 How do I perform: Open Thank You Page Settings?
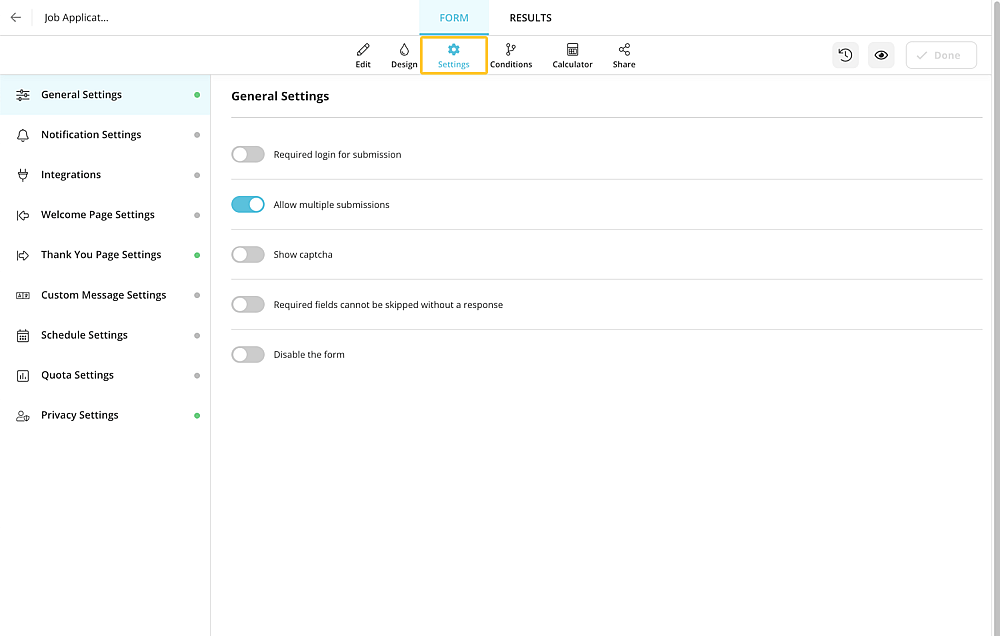pyautogui.click(x=105, y=255)
